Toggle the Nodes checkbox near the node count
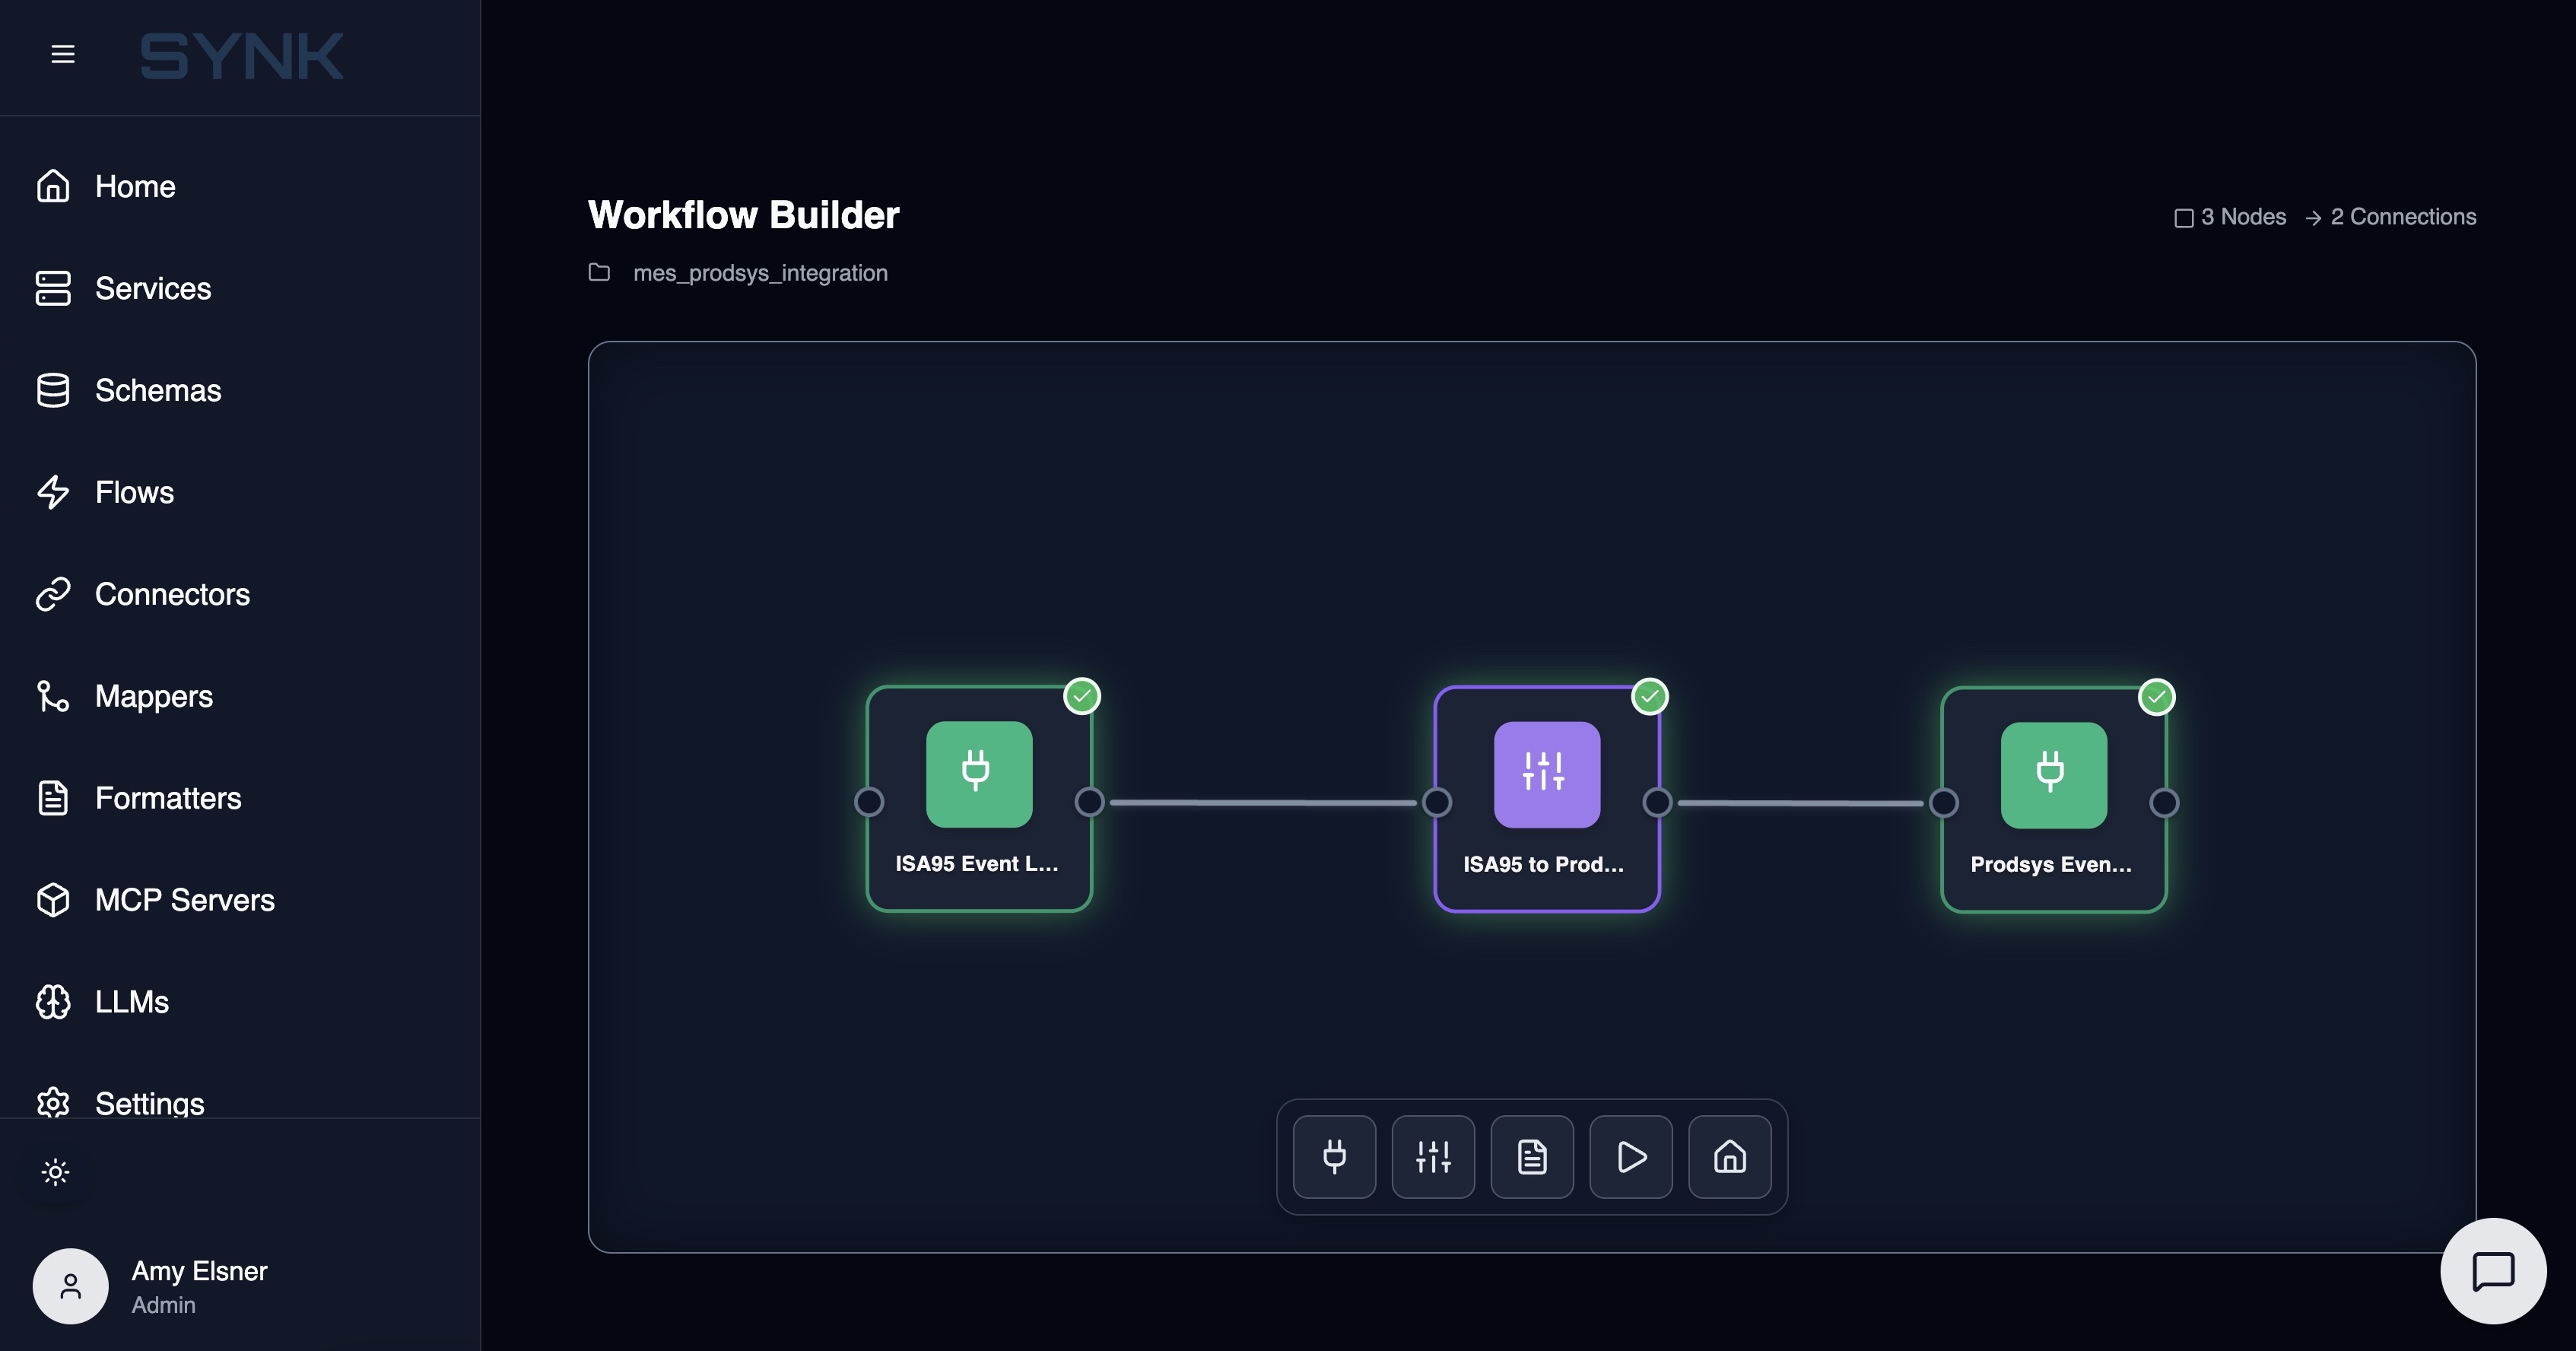The width and height of the screenshot is (2576, 1351). 2184,216
